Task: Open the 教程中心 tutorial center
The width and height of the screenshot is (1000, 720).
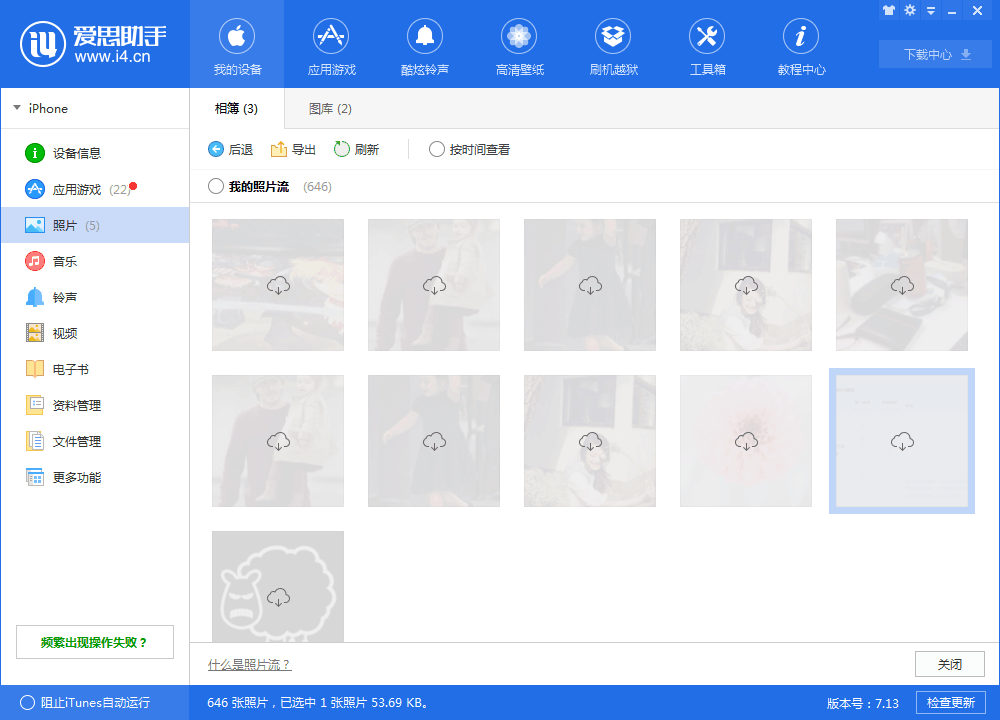Action: 801,46
